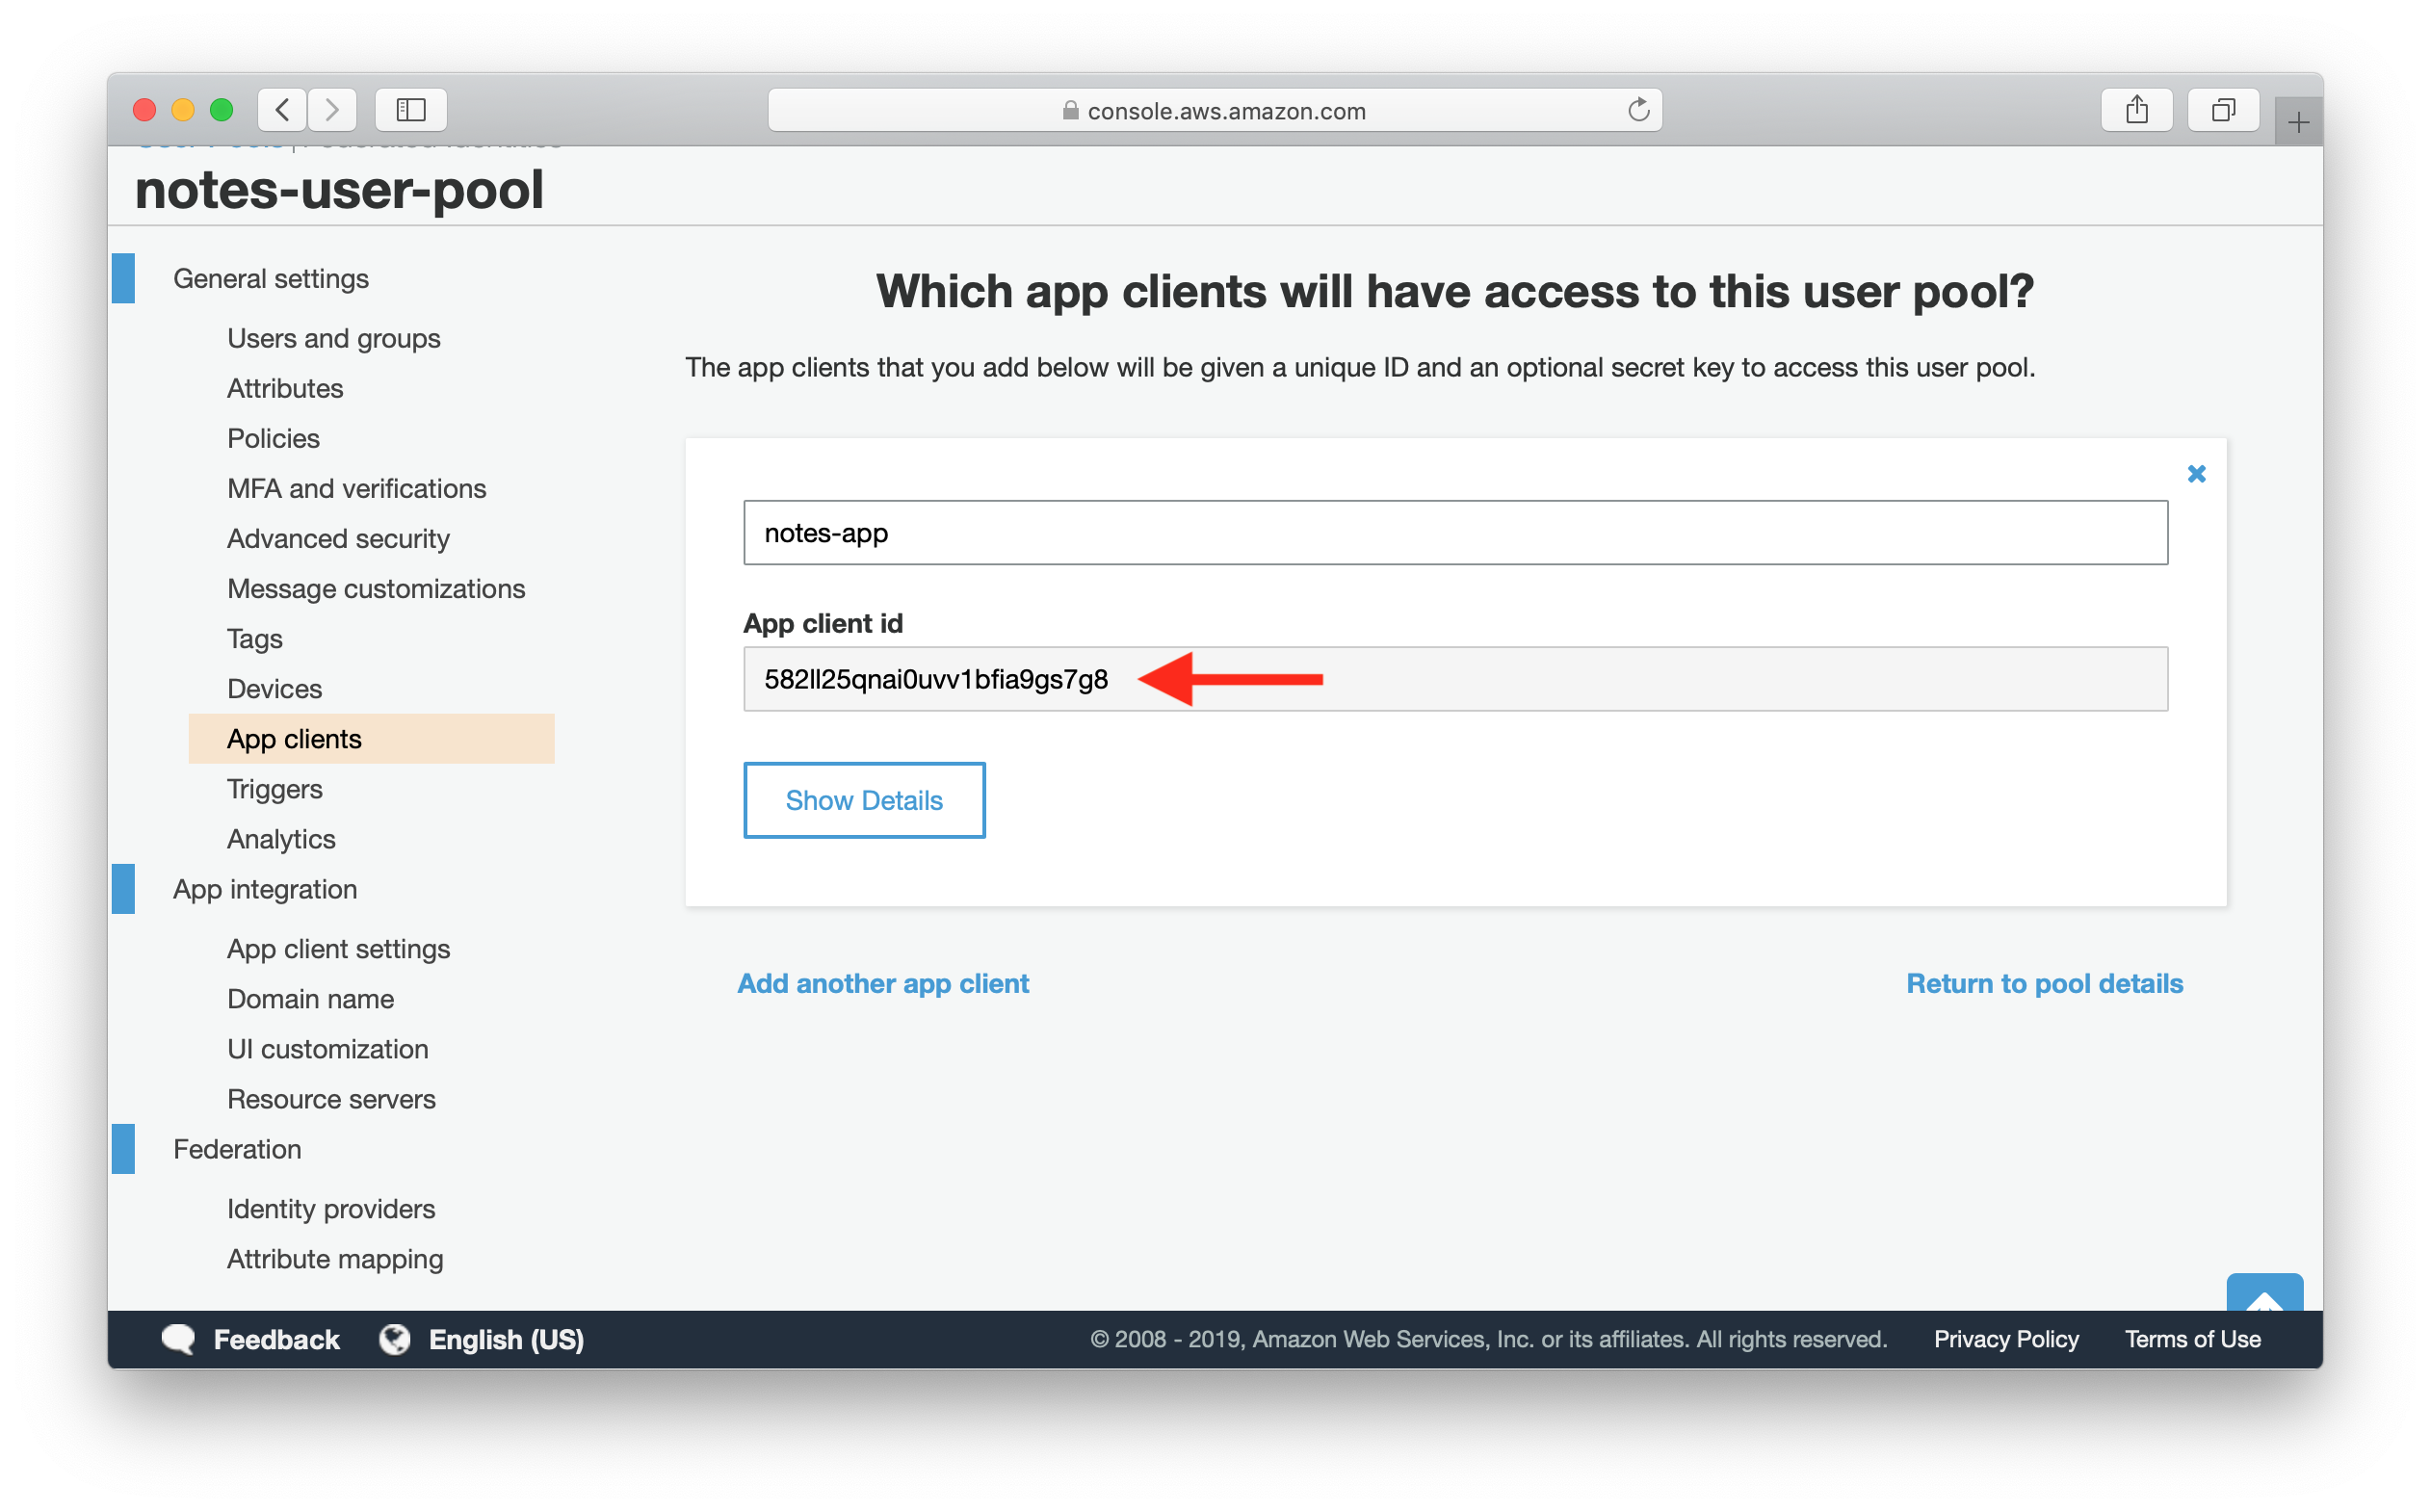Image resolution: width=2431 pixels, height=1512 pixels.
Task: Navigate to MFA and verifications settings
Action: pos(357,487)
